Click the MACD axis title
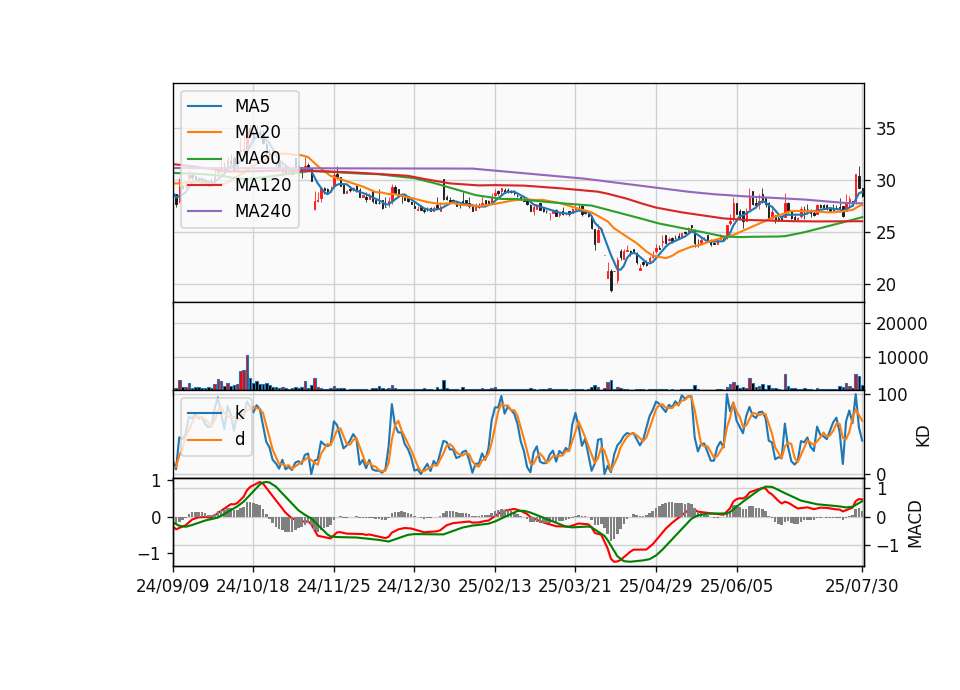This screenshot has width=960, height=690. pyautogui.click(x=915, y=524)
